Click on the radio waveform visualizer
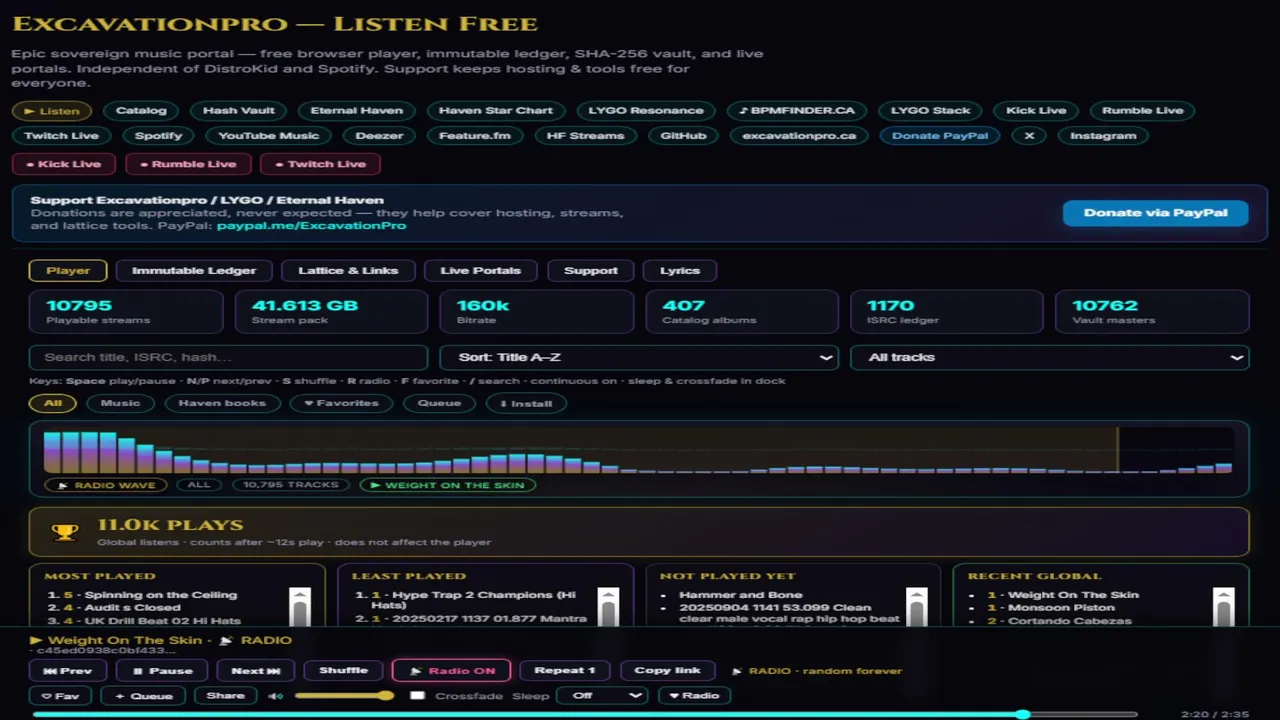Viewport: 1280px width, 720px height. (638, 451)
